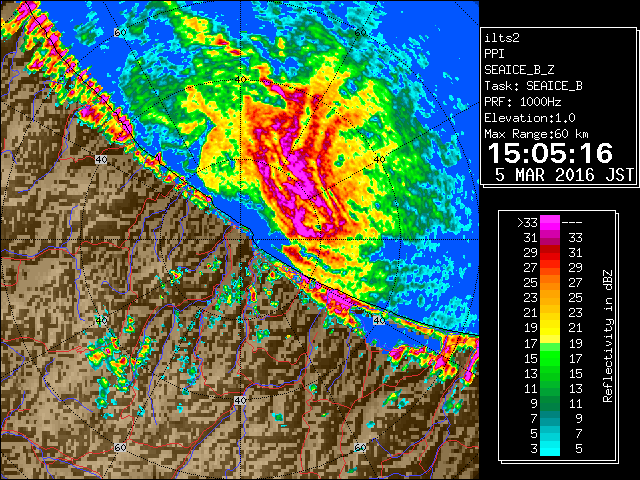The width and height of the screenshot is (640, 480).
Task: Click the teal 7–9 dBZ legend band
Action: [x=550, y=418]
